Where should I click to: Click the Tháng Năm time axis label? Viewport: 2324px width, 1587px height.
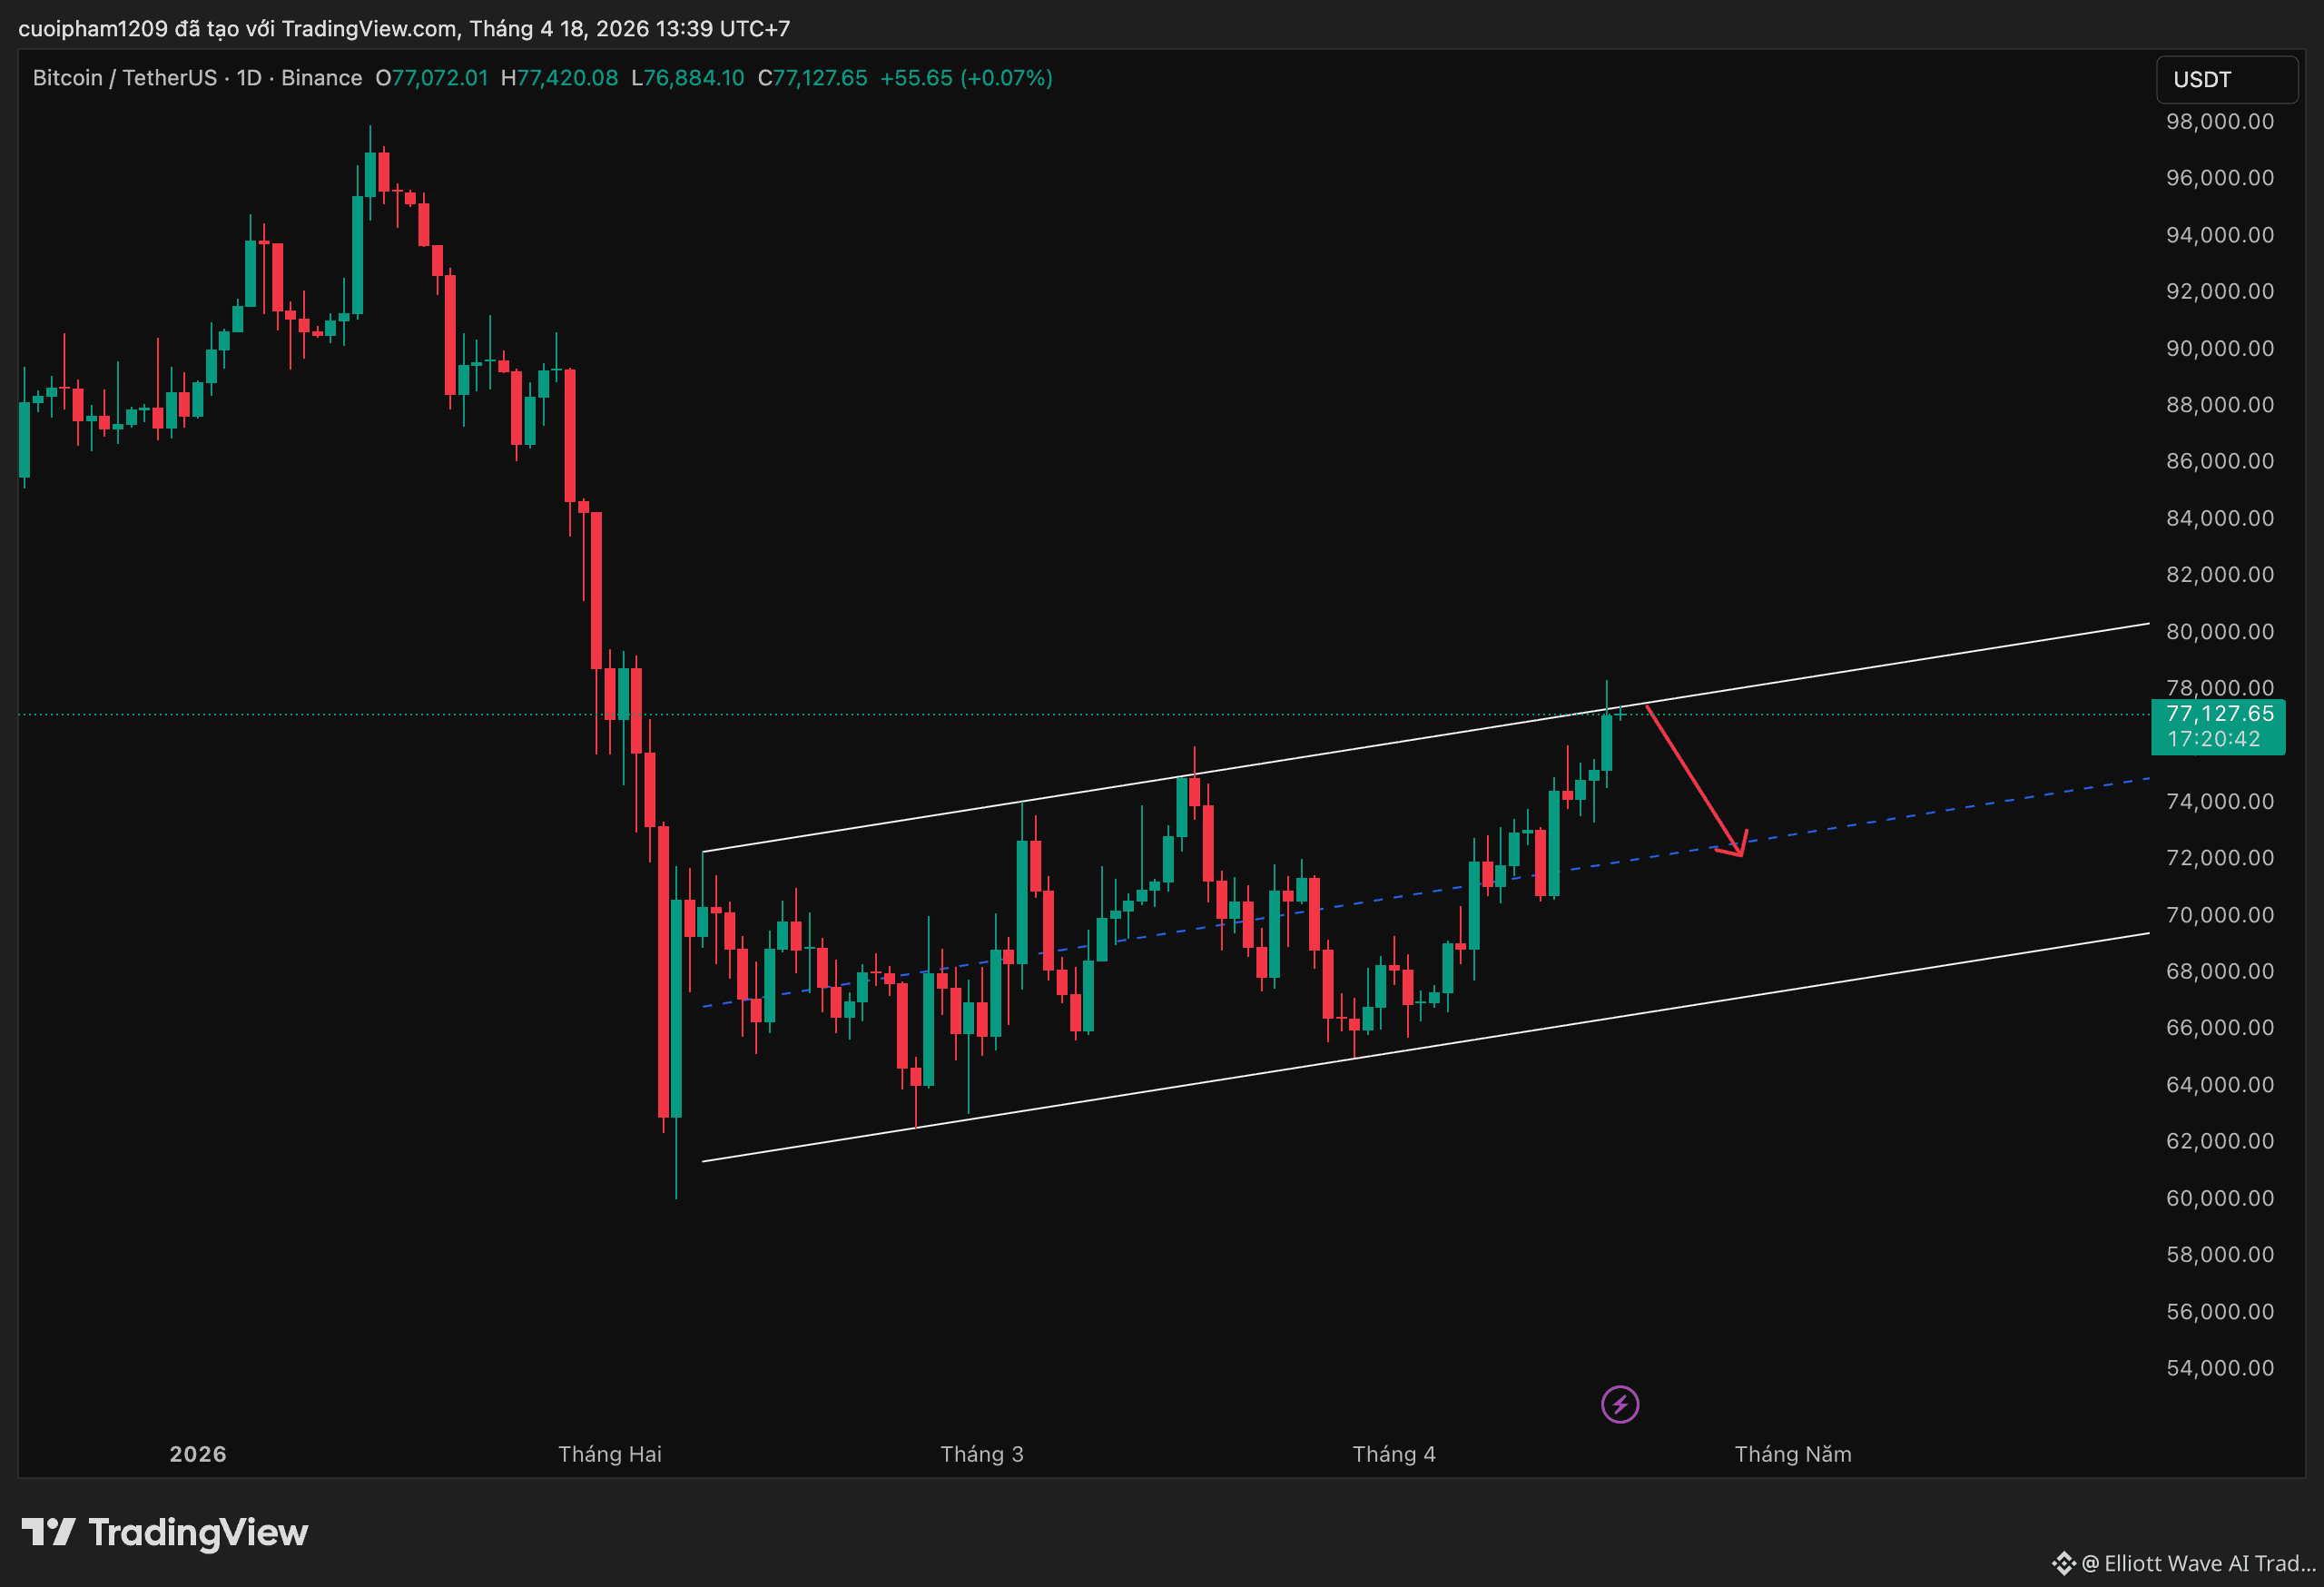tap(1793, 1454)
